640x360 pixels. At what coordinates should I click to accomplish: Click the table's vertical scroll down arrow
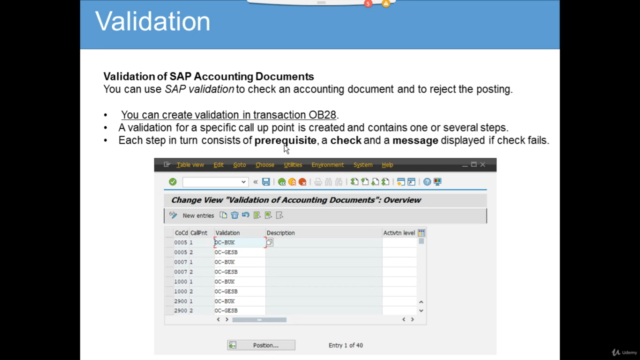coord(421,311)
